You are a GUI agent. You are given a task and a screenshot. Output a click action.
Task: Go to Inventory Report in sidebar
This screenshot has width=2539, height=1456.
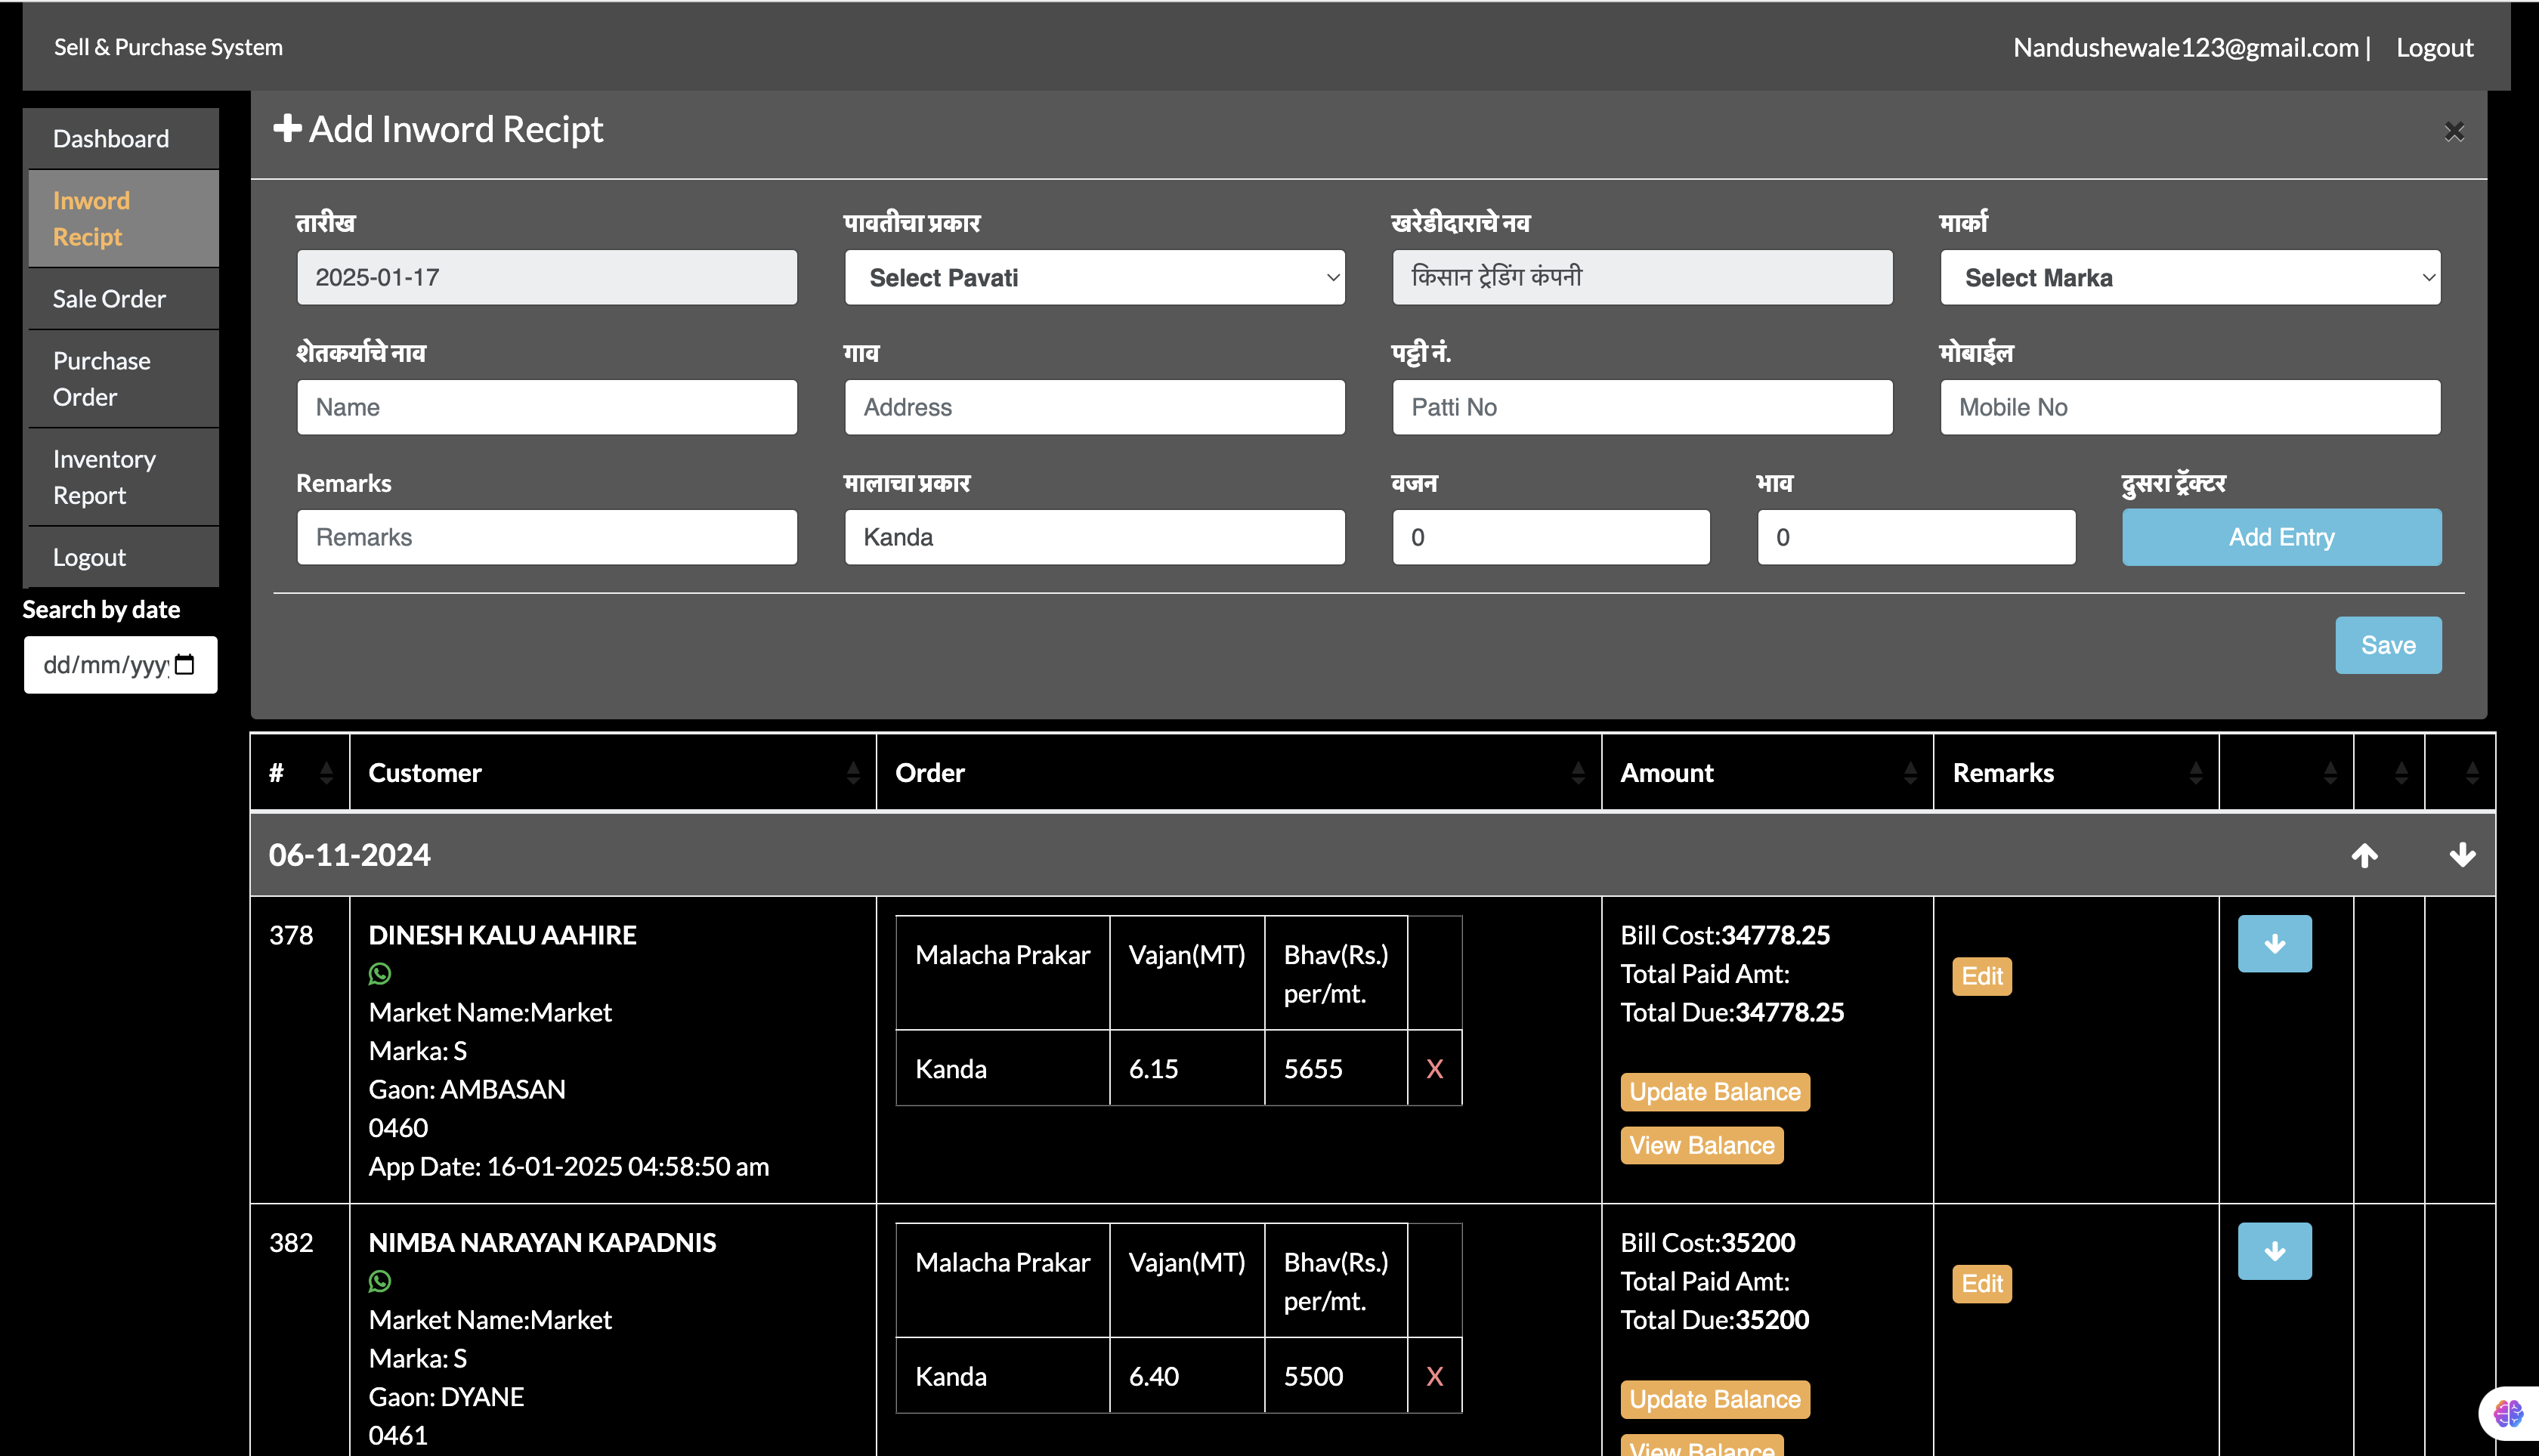point(104,477)
